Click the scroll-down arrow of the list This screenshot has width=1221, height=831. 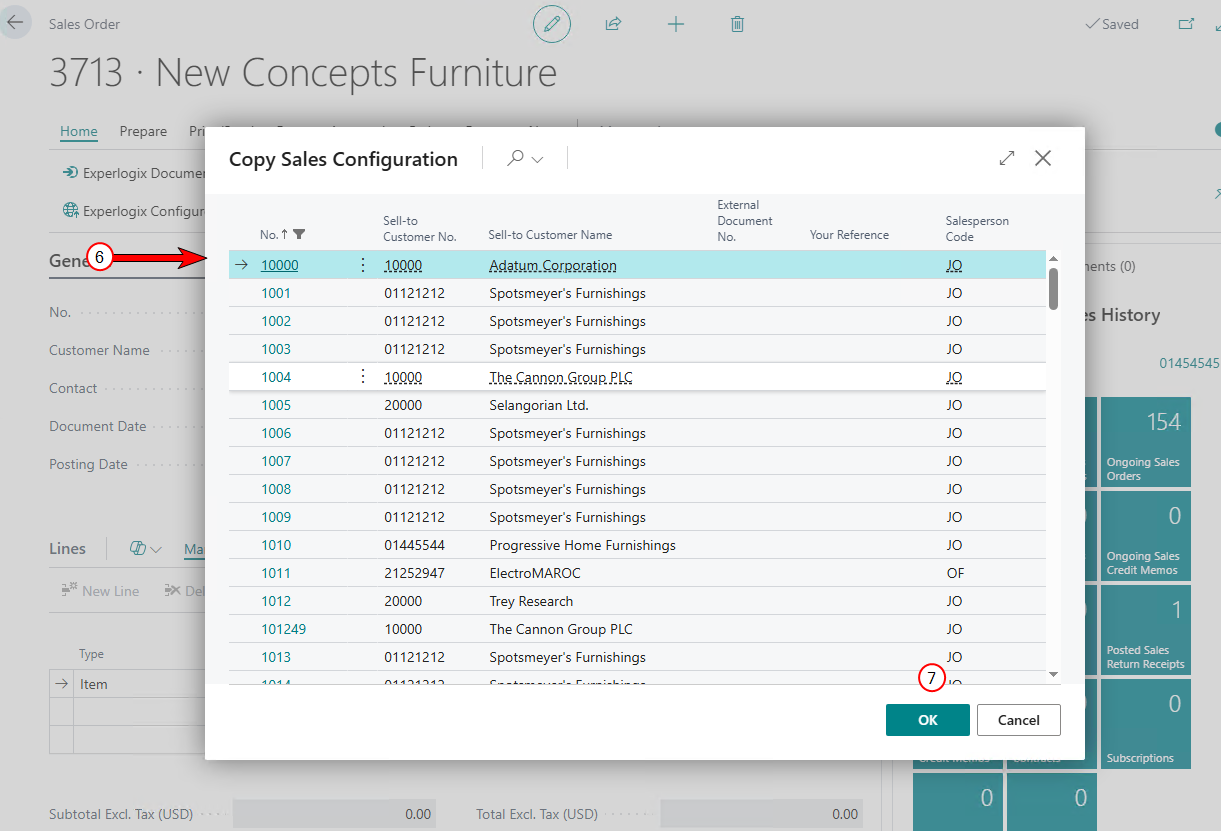tap(1053, 675)
